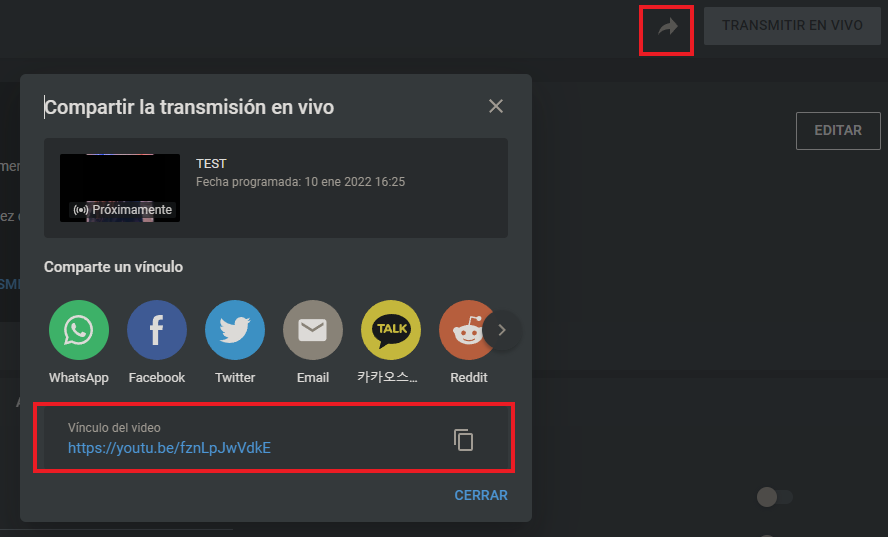The height and width of the screenshot is (537, 888).
Task: Share the link by Email
Action: pyautogui.click(x=313, y=330)
